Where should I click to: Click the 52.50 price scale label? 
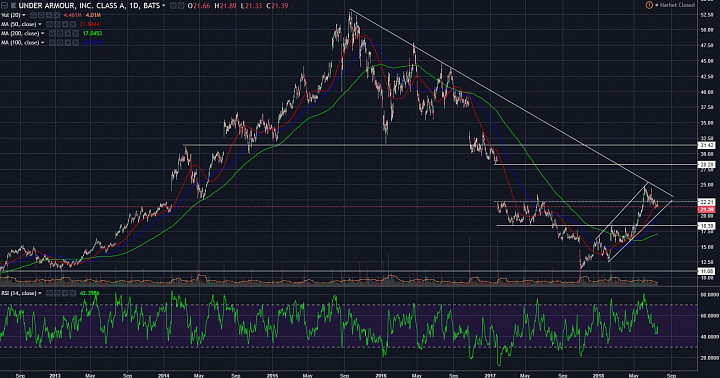(707, 15)
